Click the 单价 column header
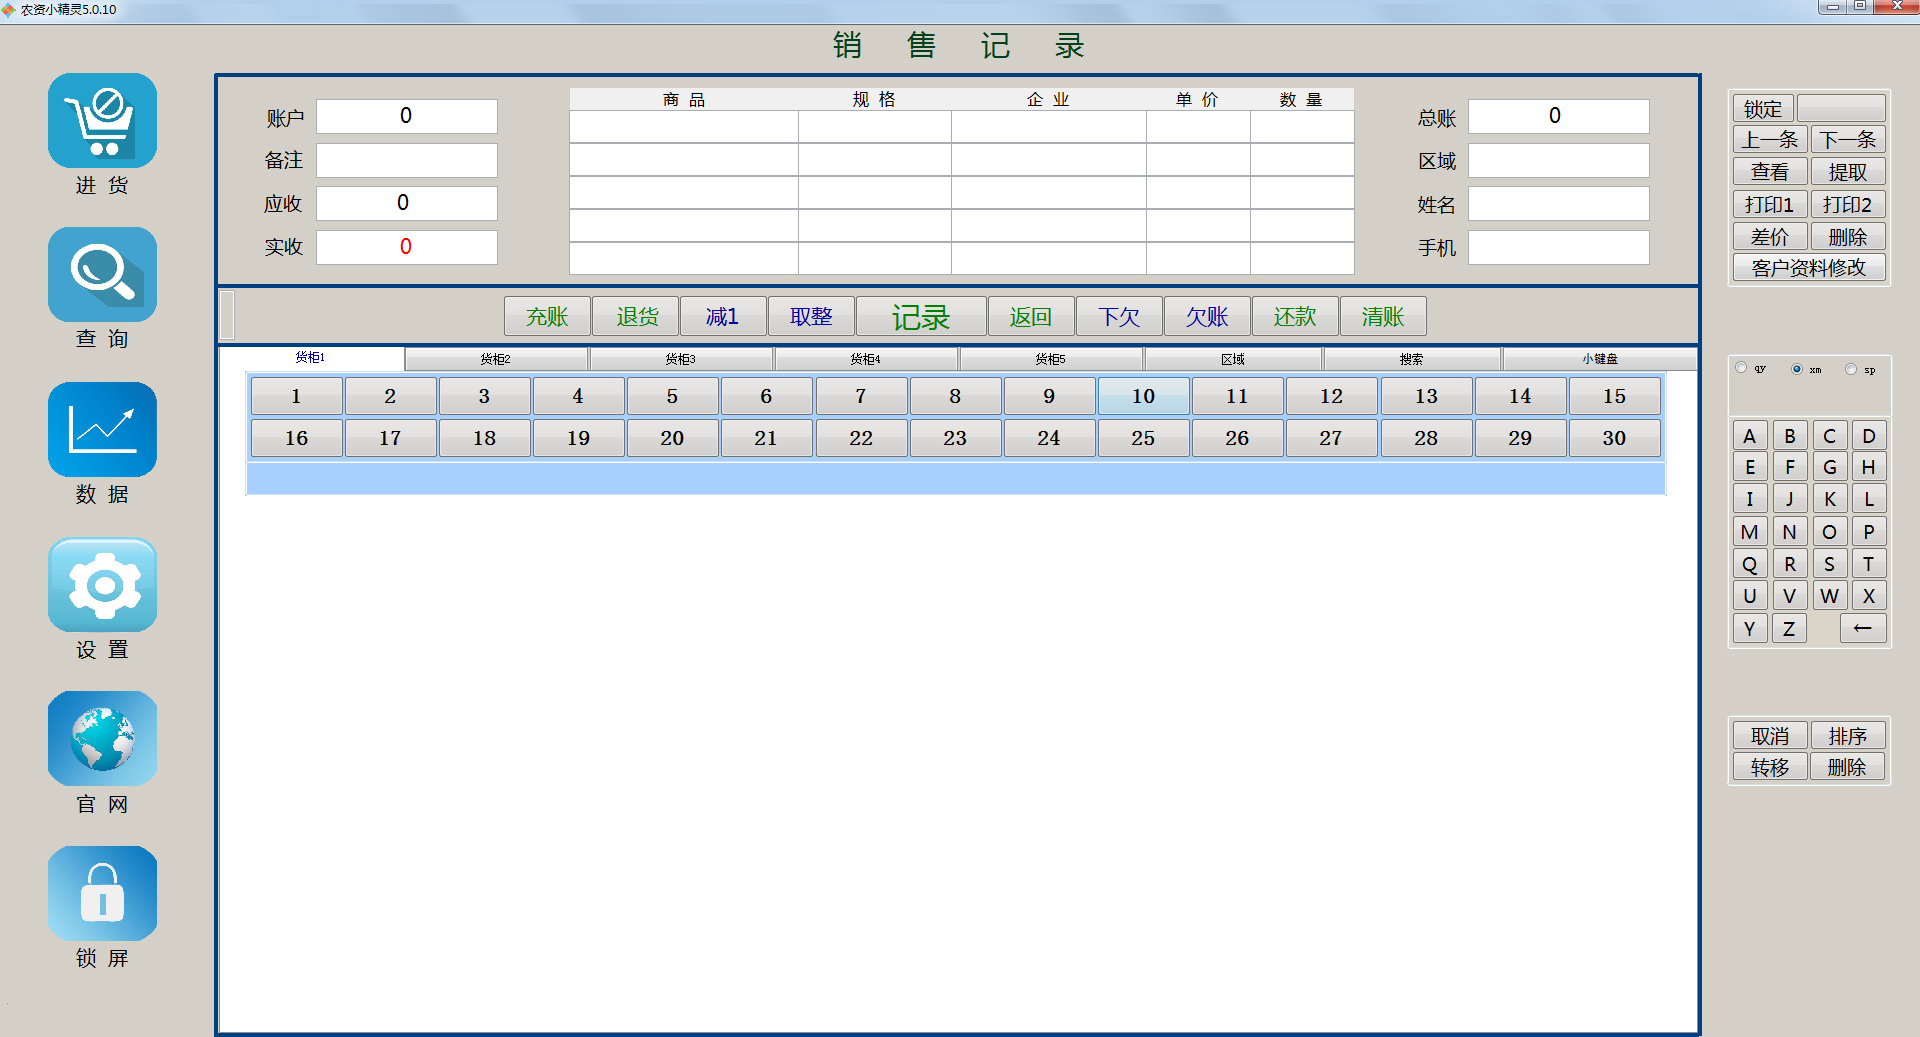Viewport: 1920px width, 1037px height. [1197, 100]
